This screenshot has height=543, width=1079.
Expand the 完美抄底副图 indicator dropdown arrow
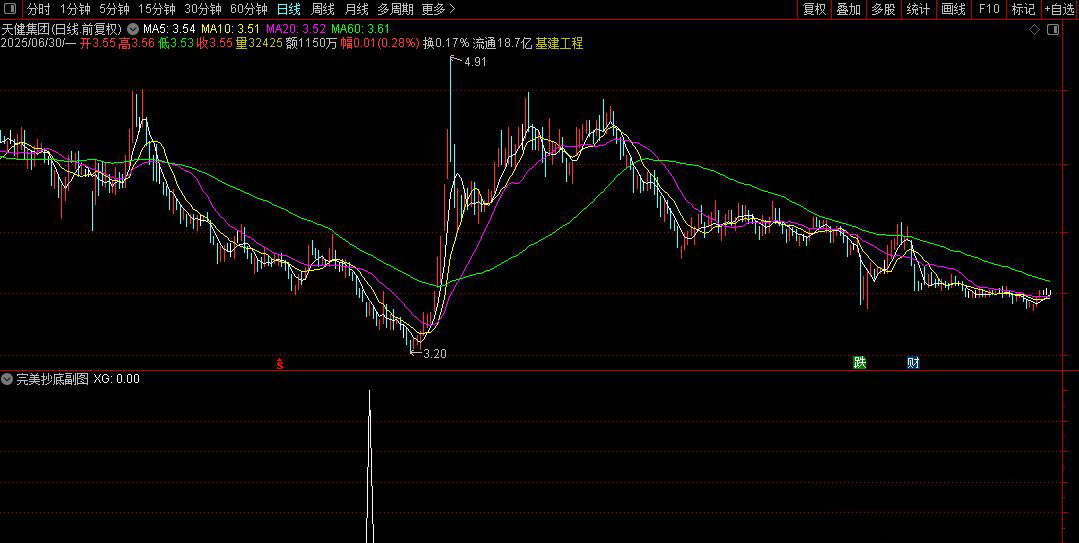click(7, 379)
